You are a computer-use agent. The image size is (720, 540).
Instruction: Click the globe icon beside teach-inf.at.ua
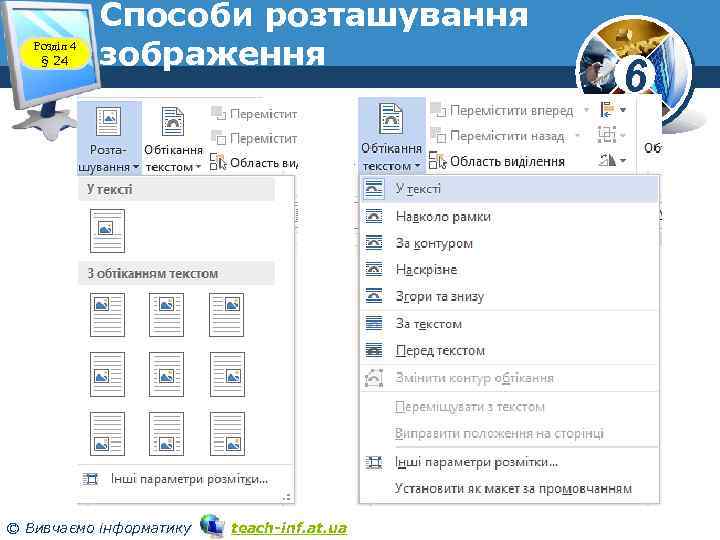(x=212, y=526)
